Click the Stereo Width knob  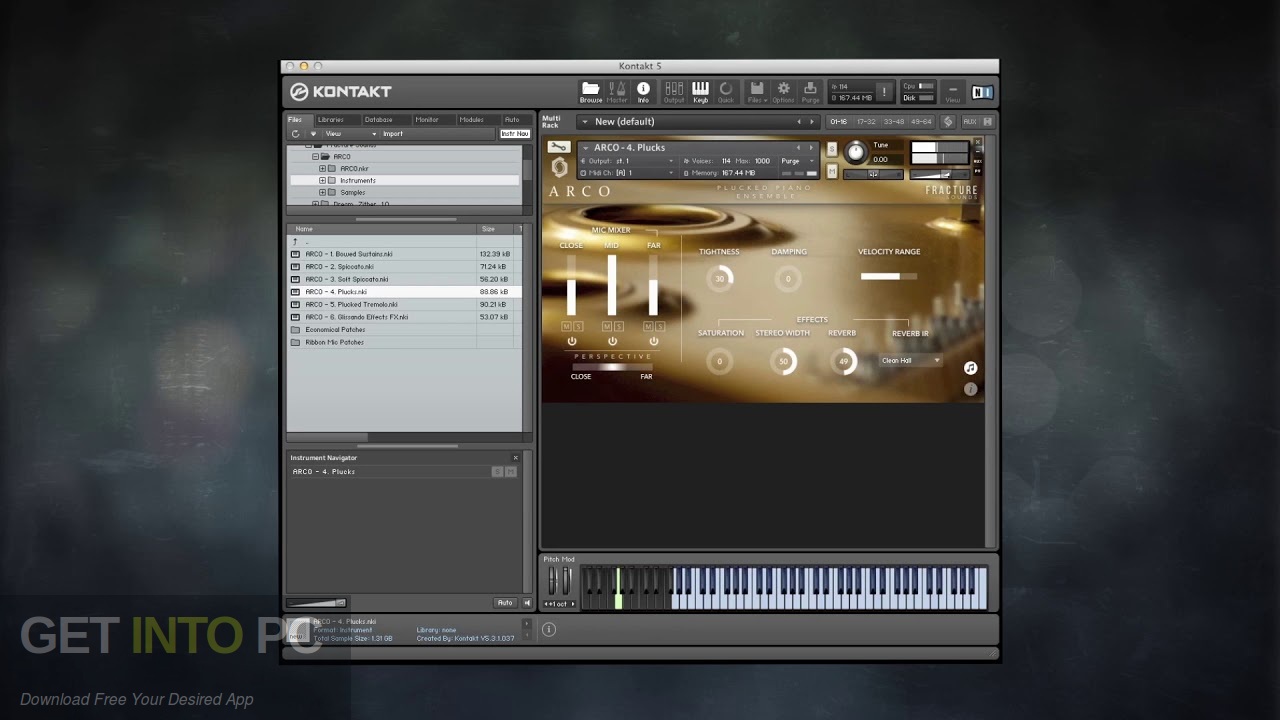(783, 361)
